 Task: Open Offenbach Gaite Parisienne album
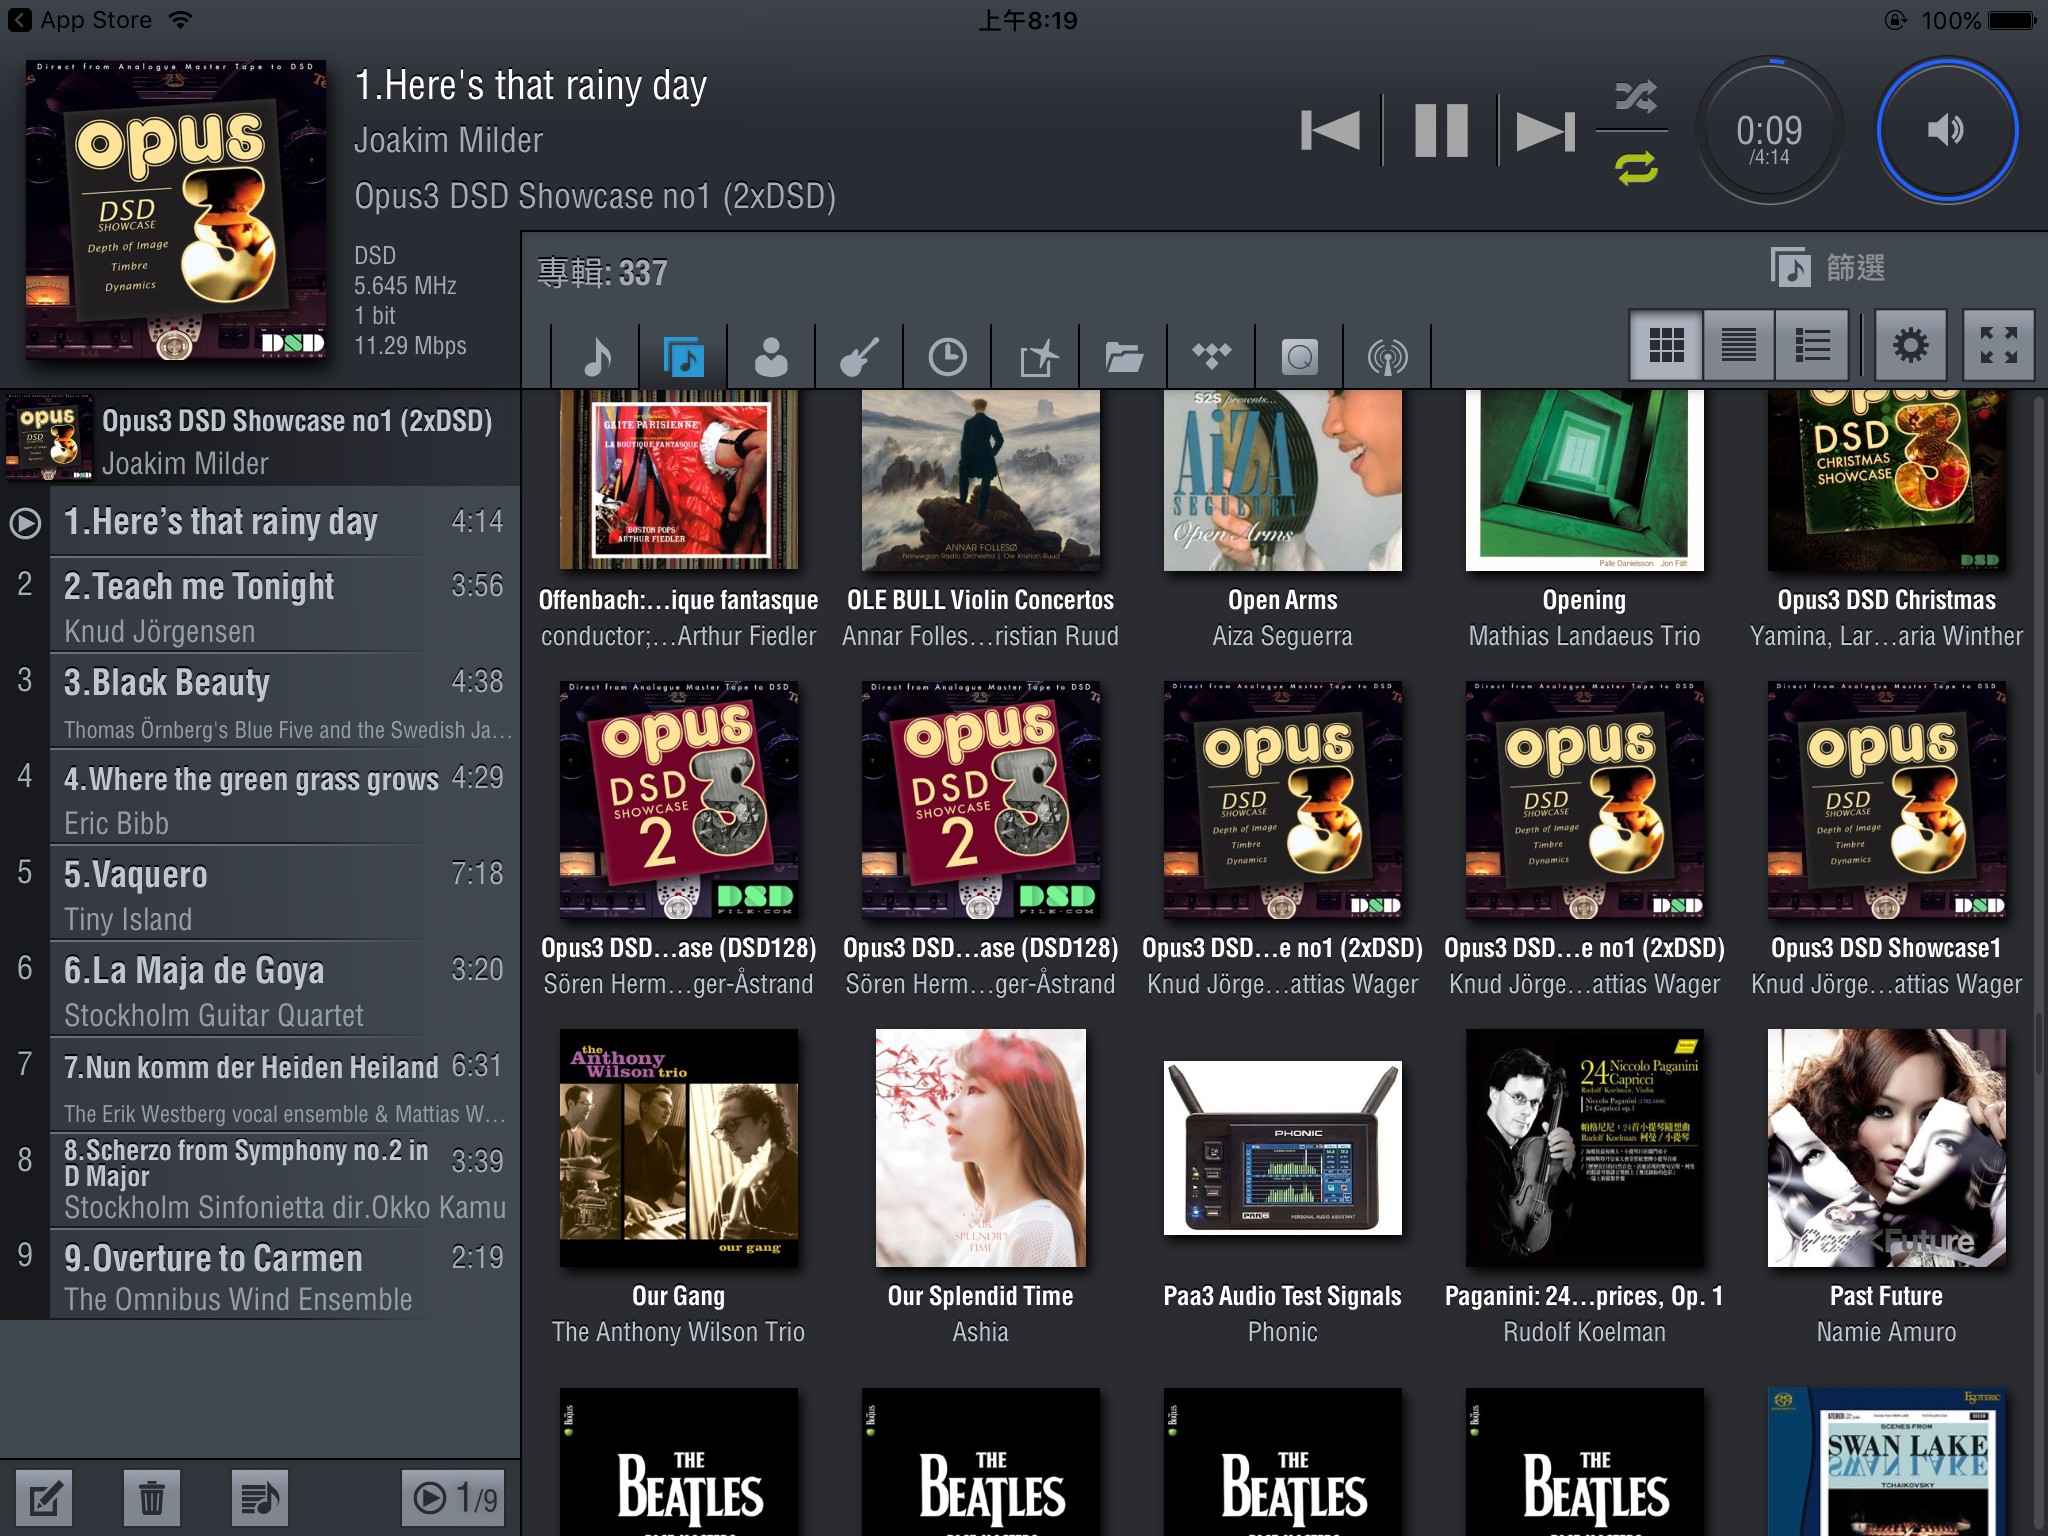(x=678, y=481)
